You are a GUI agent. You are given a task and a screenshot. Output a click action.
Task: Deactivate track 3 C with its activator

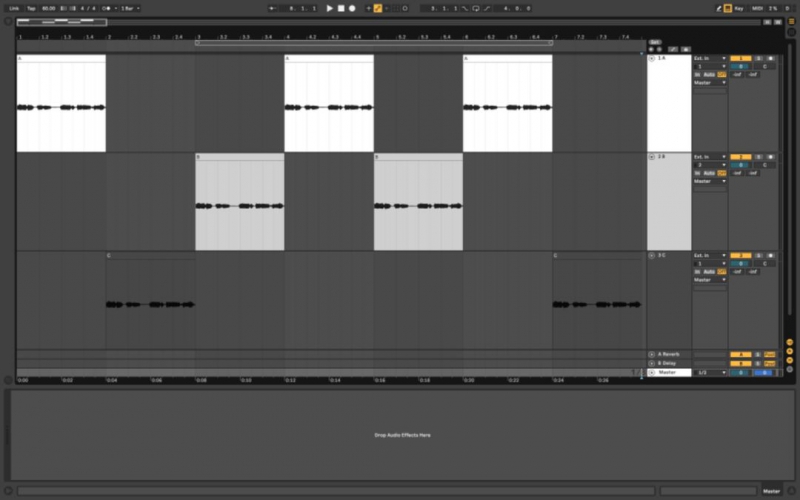point(740,256)
